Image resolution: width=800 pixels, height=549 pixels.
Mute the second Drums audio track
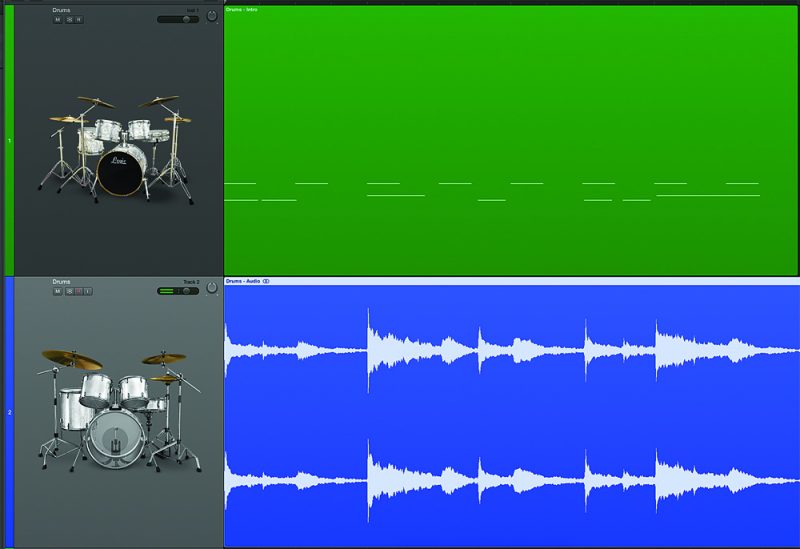[57, 291]
